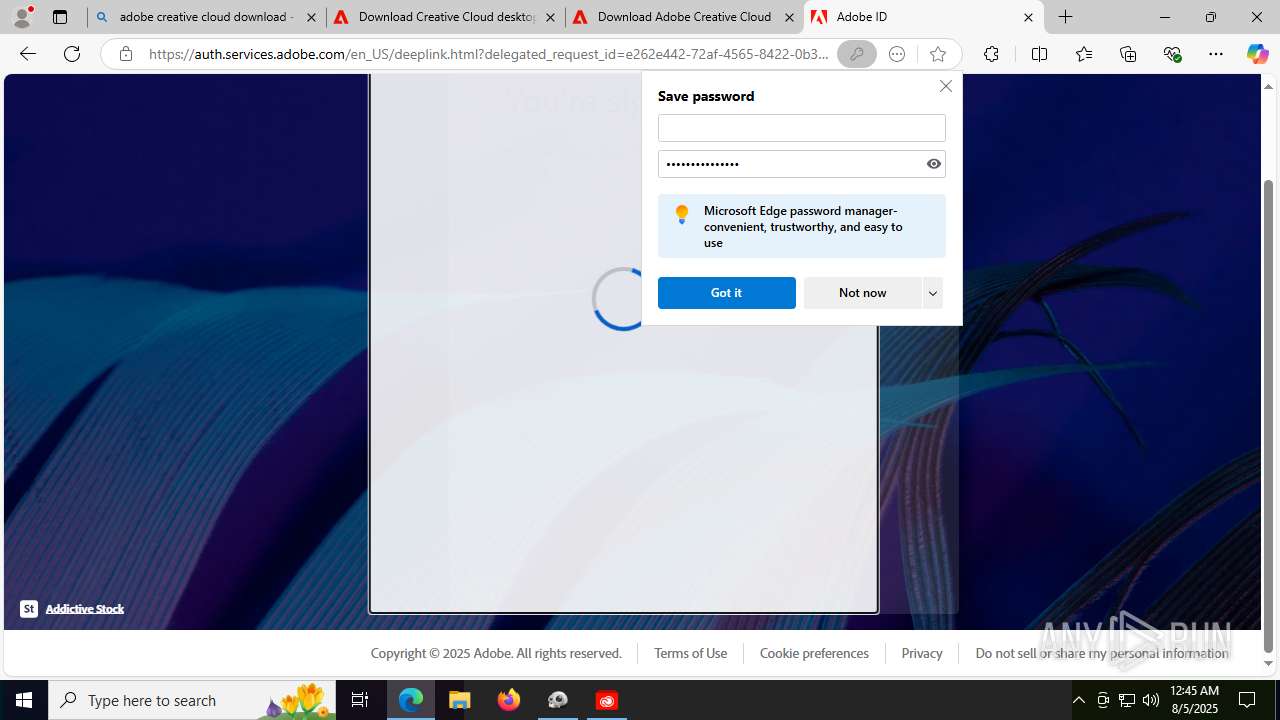The image size is (1280, 720).
Task: Open Do not sell or share link
Action: pos(1101,653)
